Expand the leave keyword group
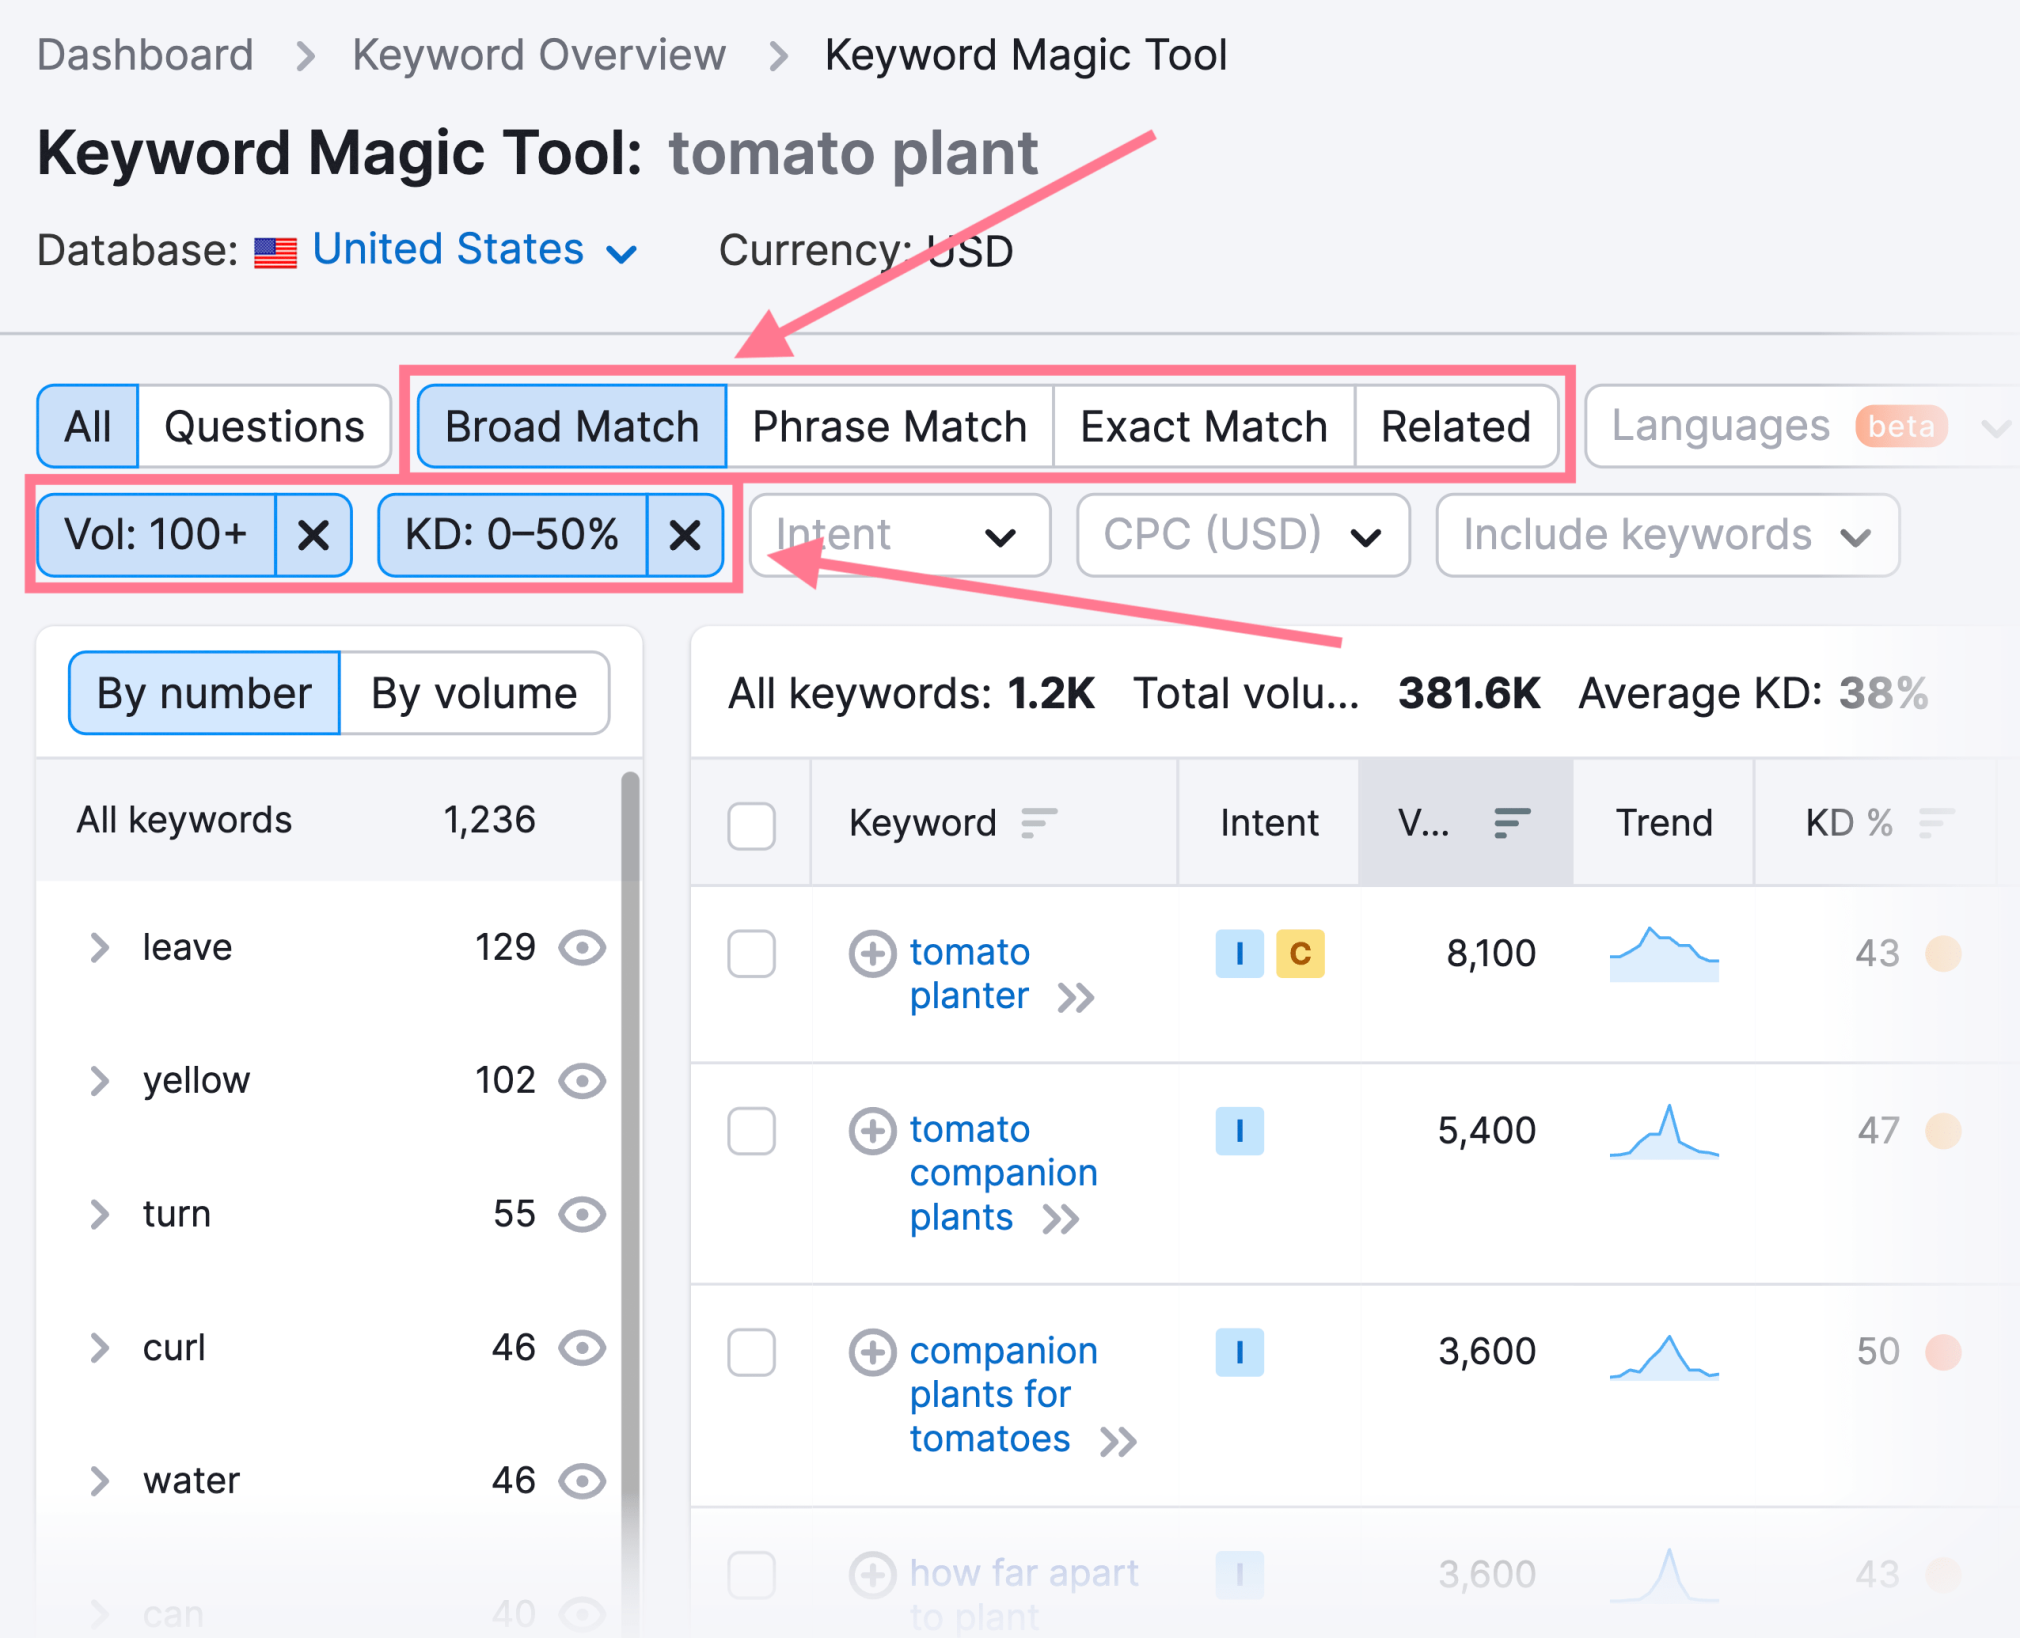This screenshot has width=2020, height=1638. [99, 947]
